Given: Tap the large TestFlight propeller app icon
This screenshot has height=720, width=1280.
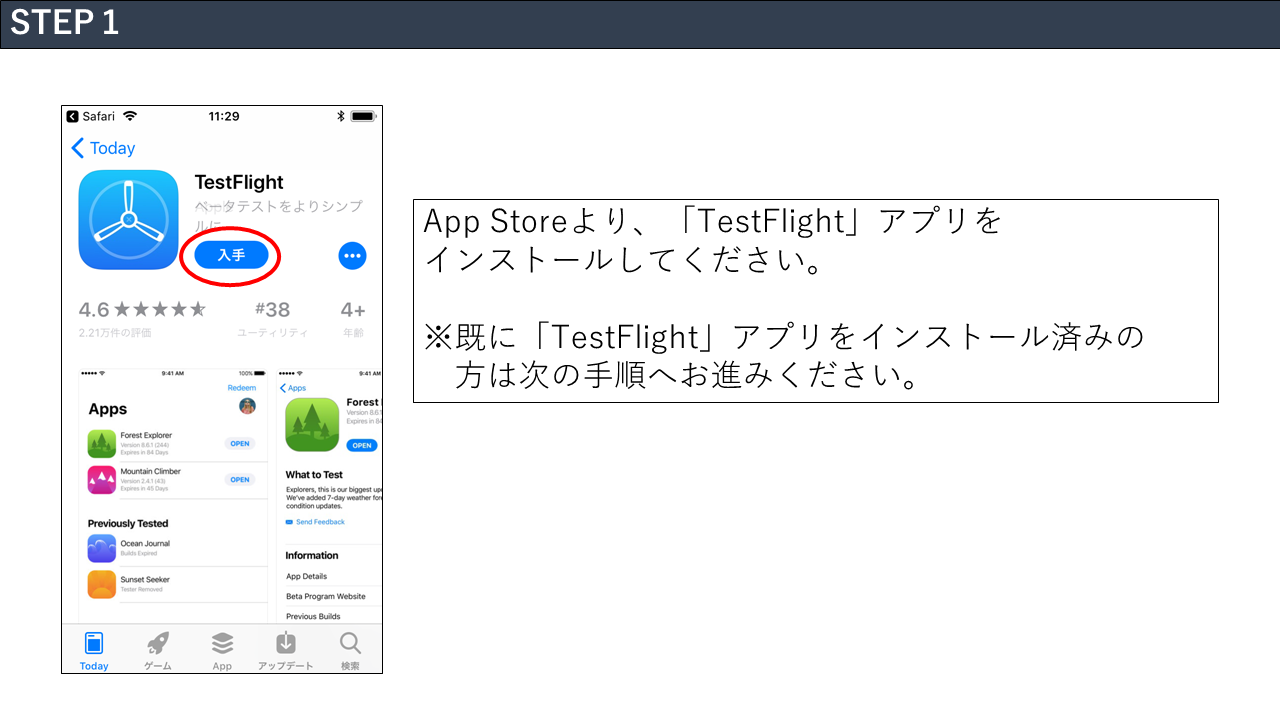Looking at the screenshot, I should 128,220.
